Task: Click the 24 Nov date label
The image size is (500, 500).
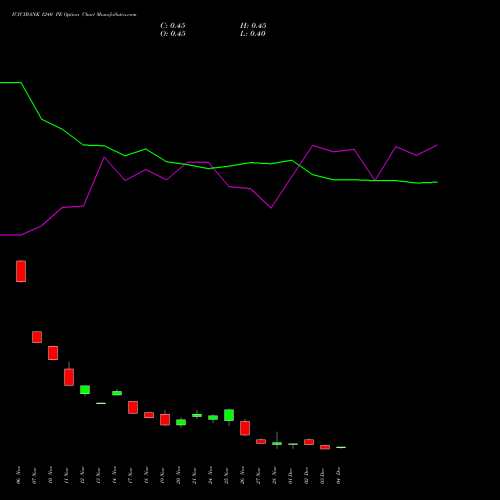Action: (210, 475)
